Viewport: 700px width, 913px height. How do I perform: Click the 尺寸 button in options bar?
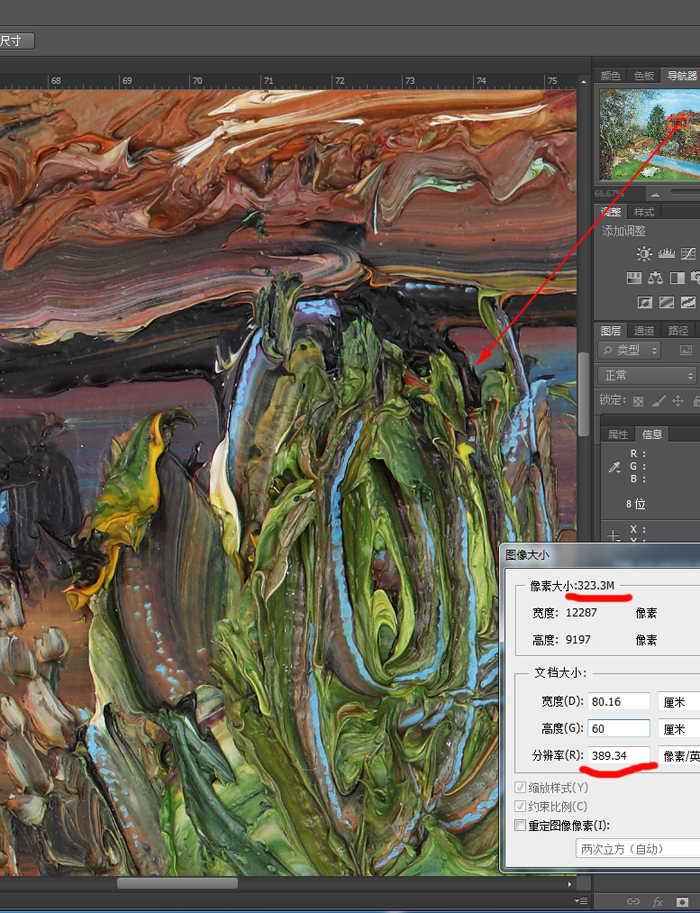click(x=17, y=41)
